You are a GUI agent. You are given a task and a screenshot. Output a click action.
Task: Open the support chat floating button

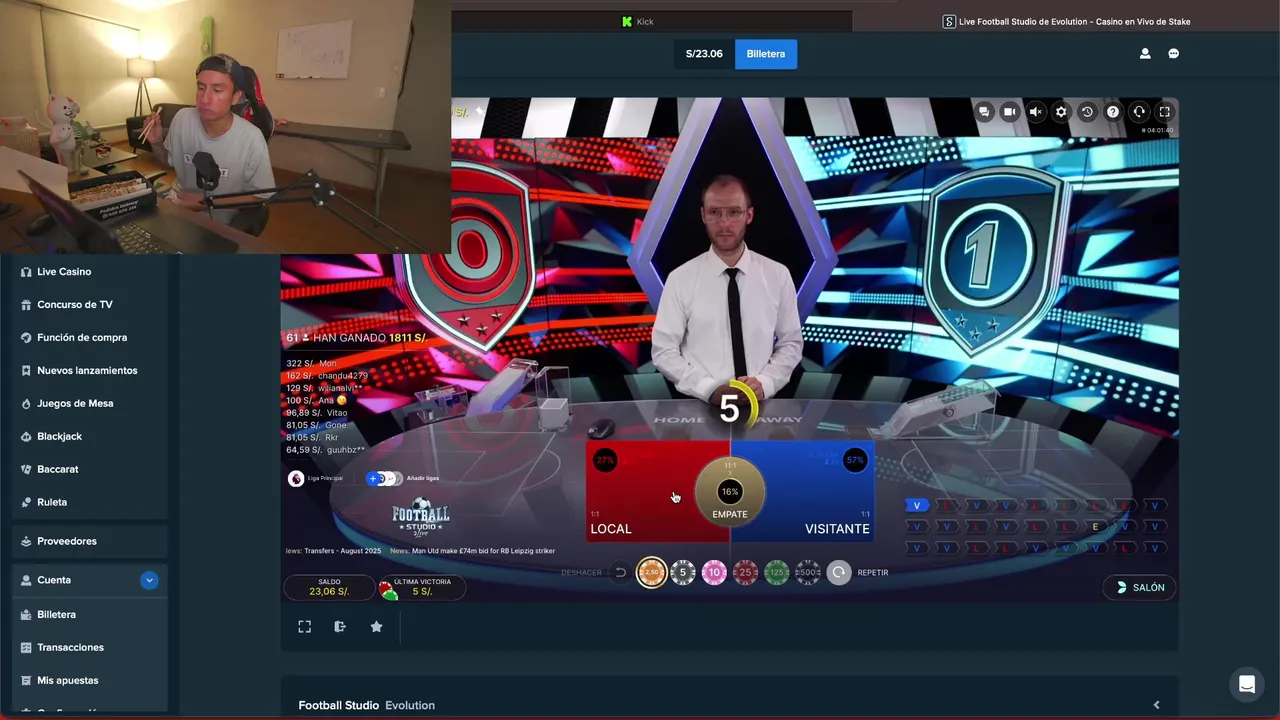[x=1247, y=684]
